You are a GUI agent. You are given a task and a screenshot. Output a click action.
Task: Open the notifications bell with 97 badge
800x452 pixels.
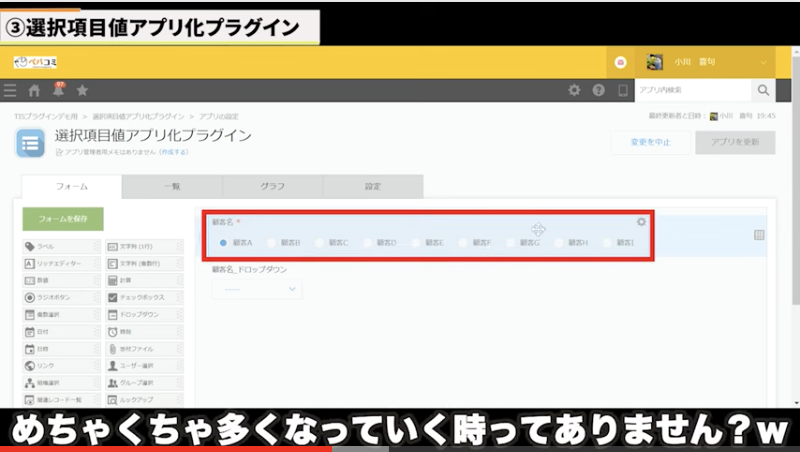pos(58,90)
